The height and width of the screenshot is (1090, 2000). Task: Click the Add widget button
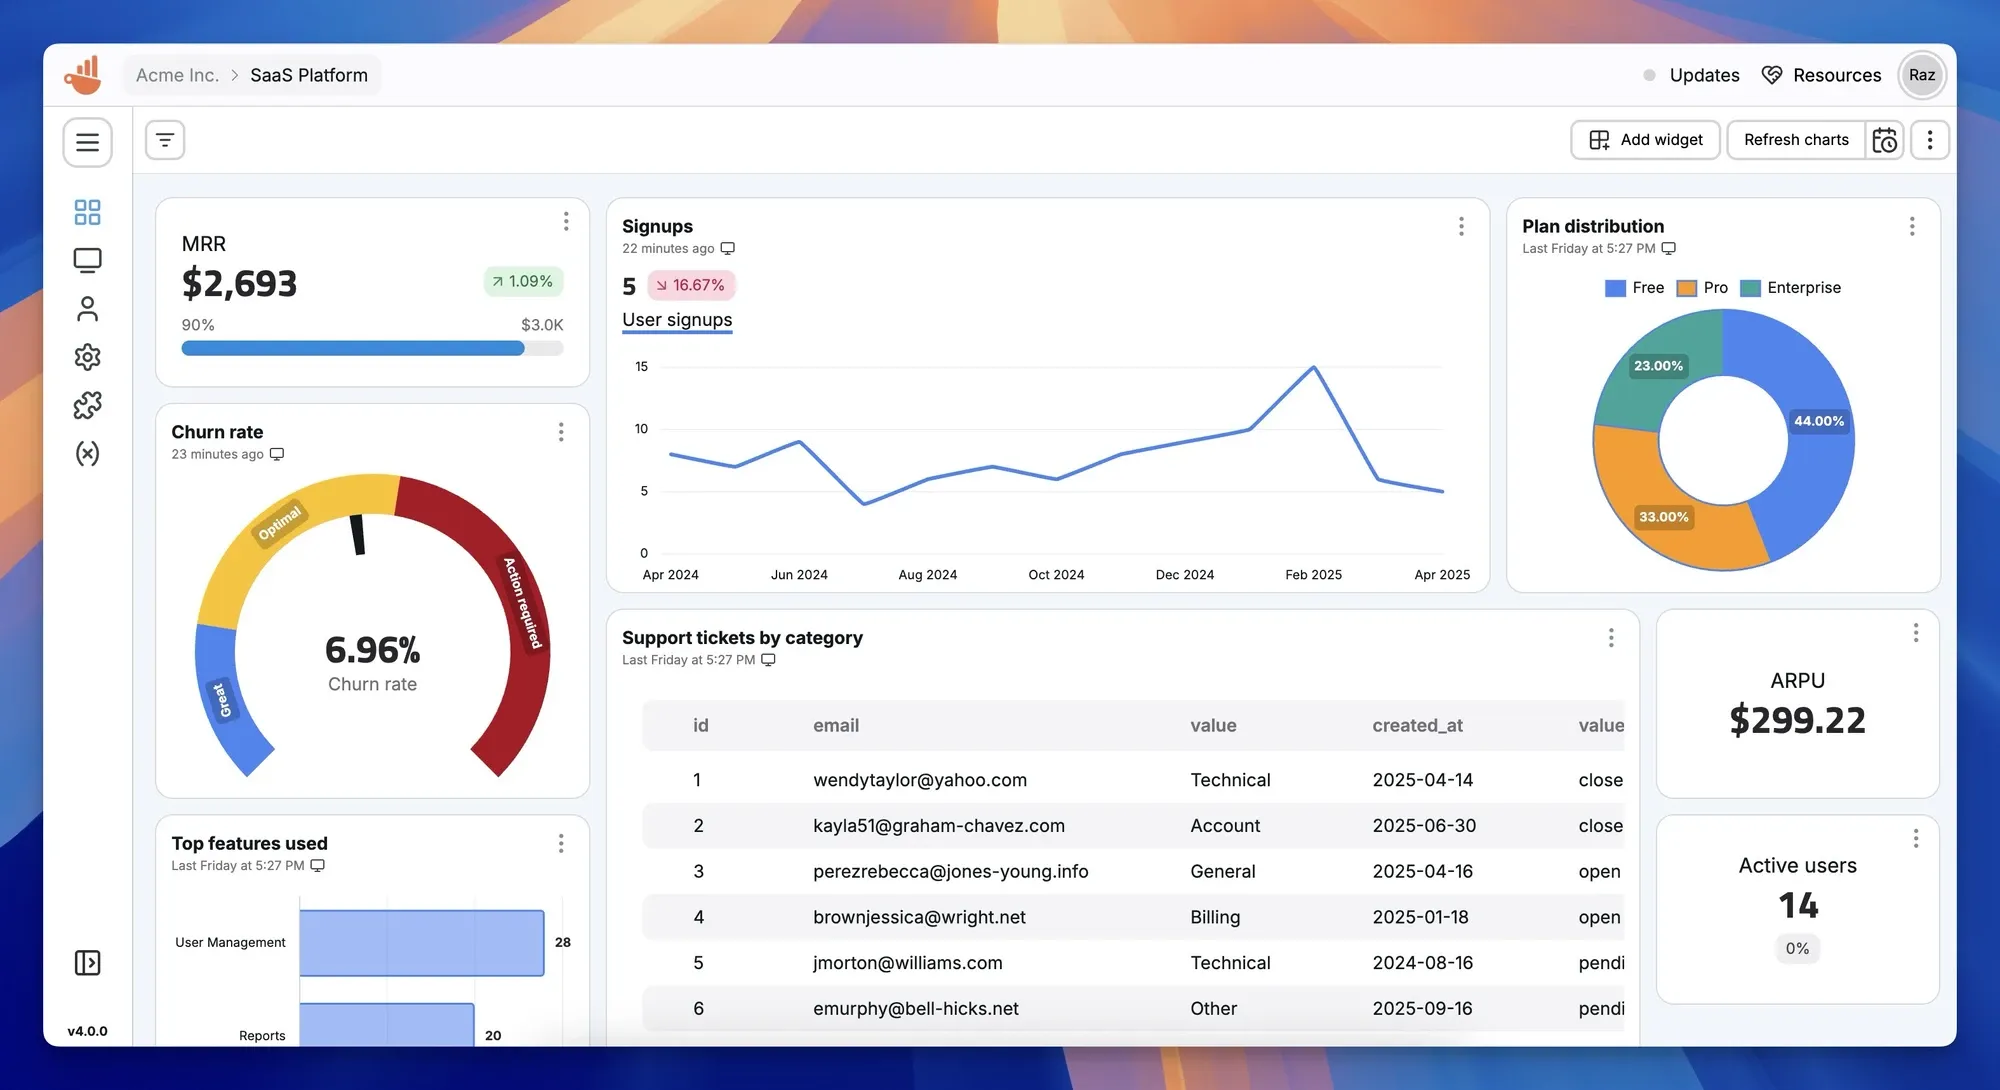pos(1644,139)
